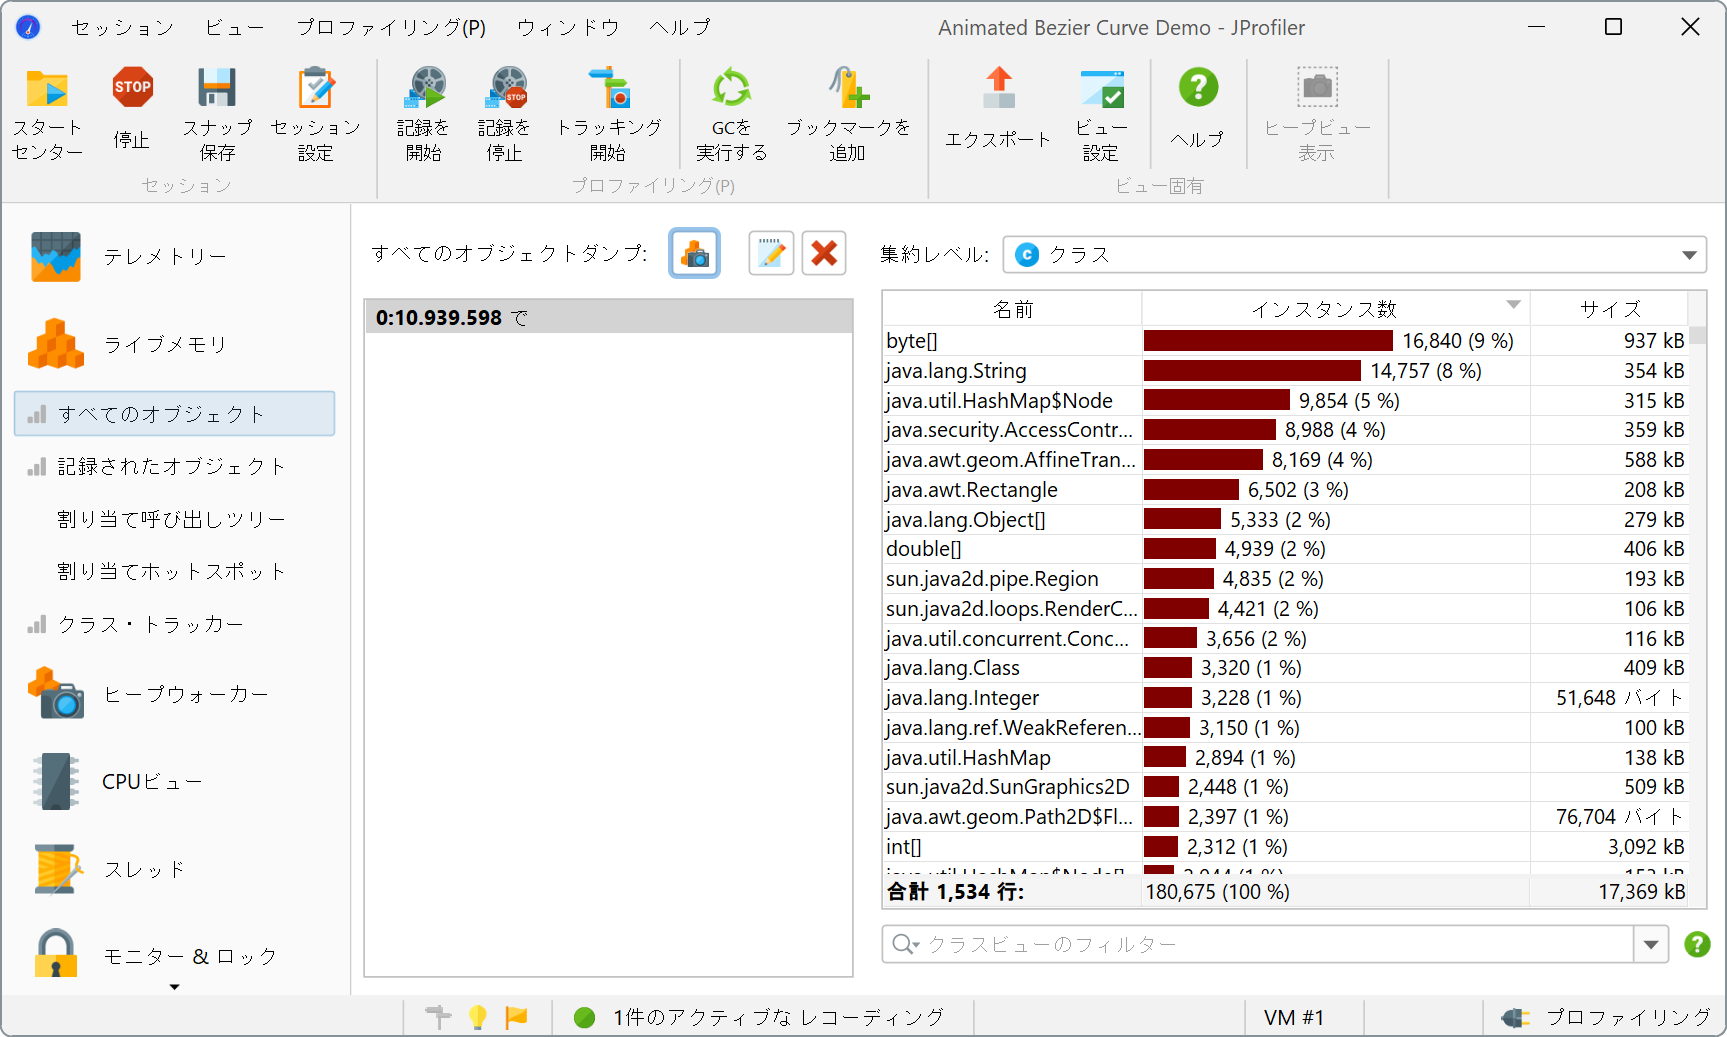Click the status bar lightbulb icon
The image size is (1727, 1037).
coord(478,1017)
